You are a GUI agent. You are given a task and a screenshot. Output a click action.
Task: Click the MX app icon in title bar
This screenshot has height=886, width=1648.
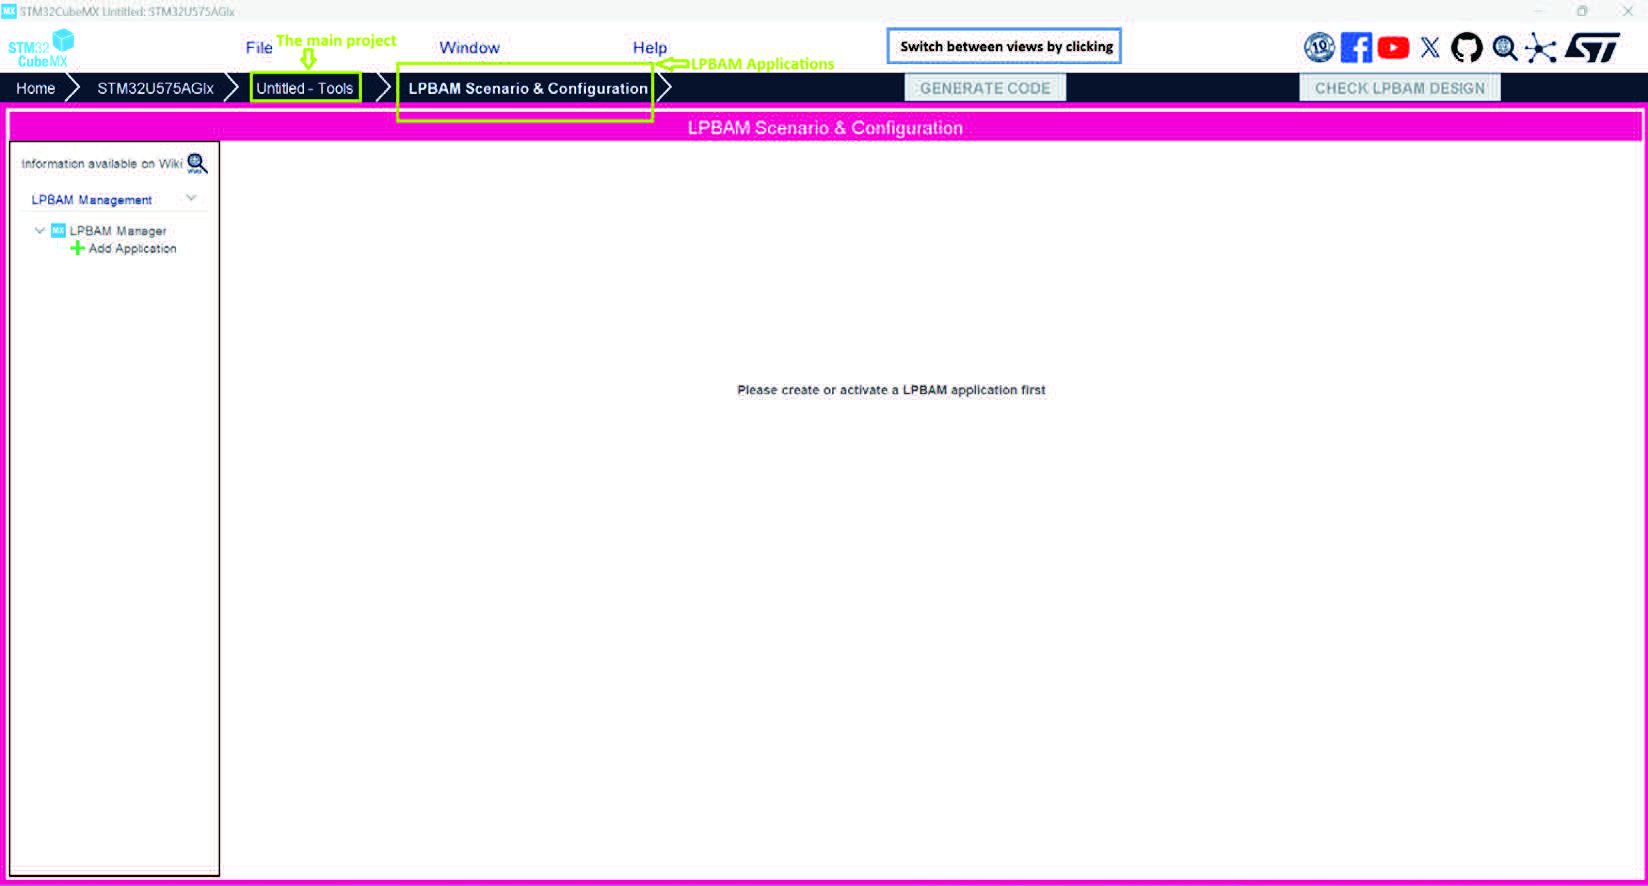click(9, 11)
